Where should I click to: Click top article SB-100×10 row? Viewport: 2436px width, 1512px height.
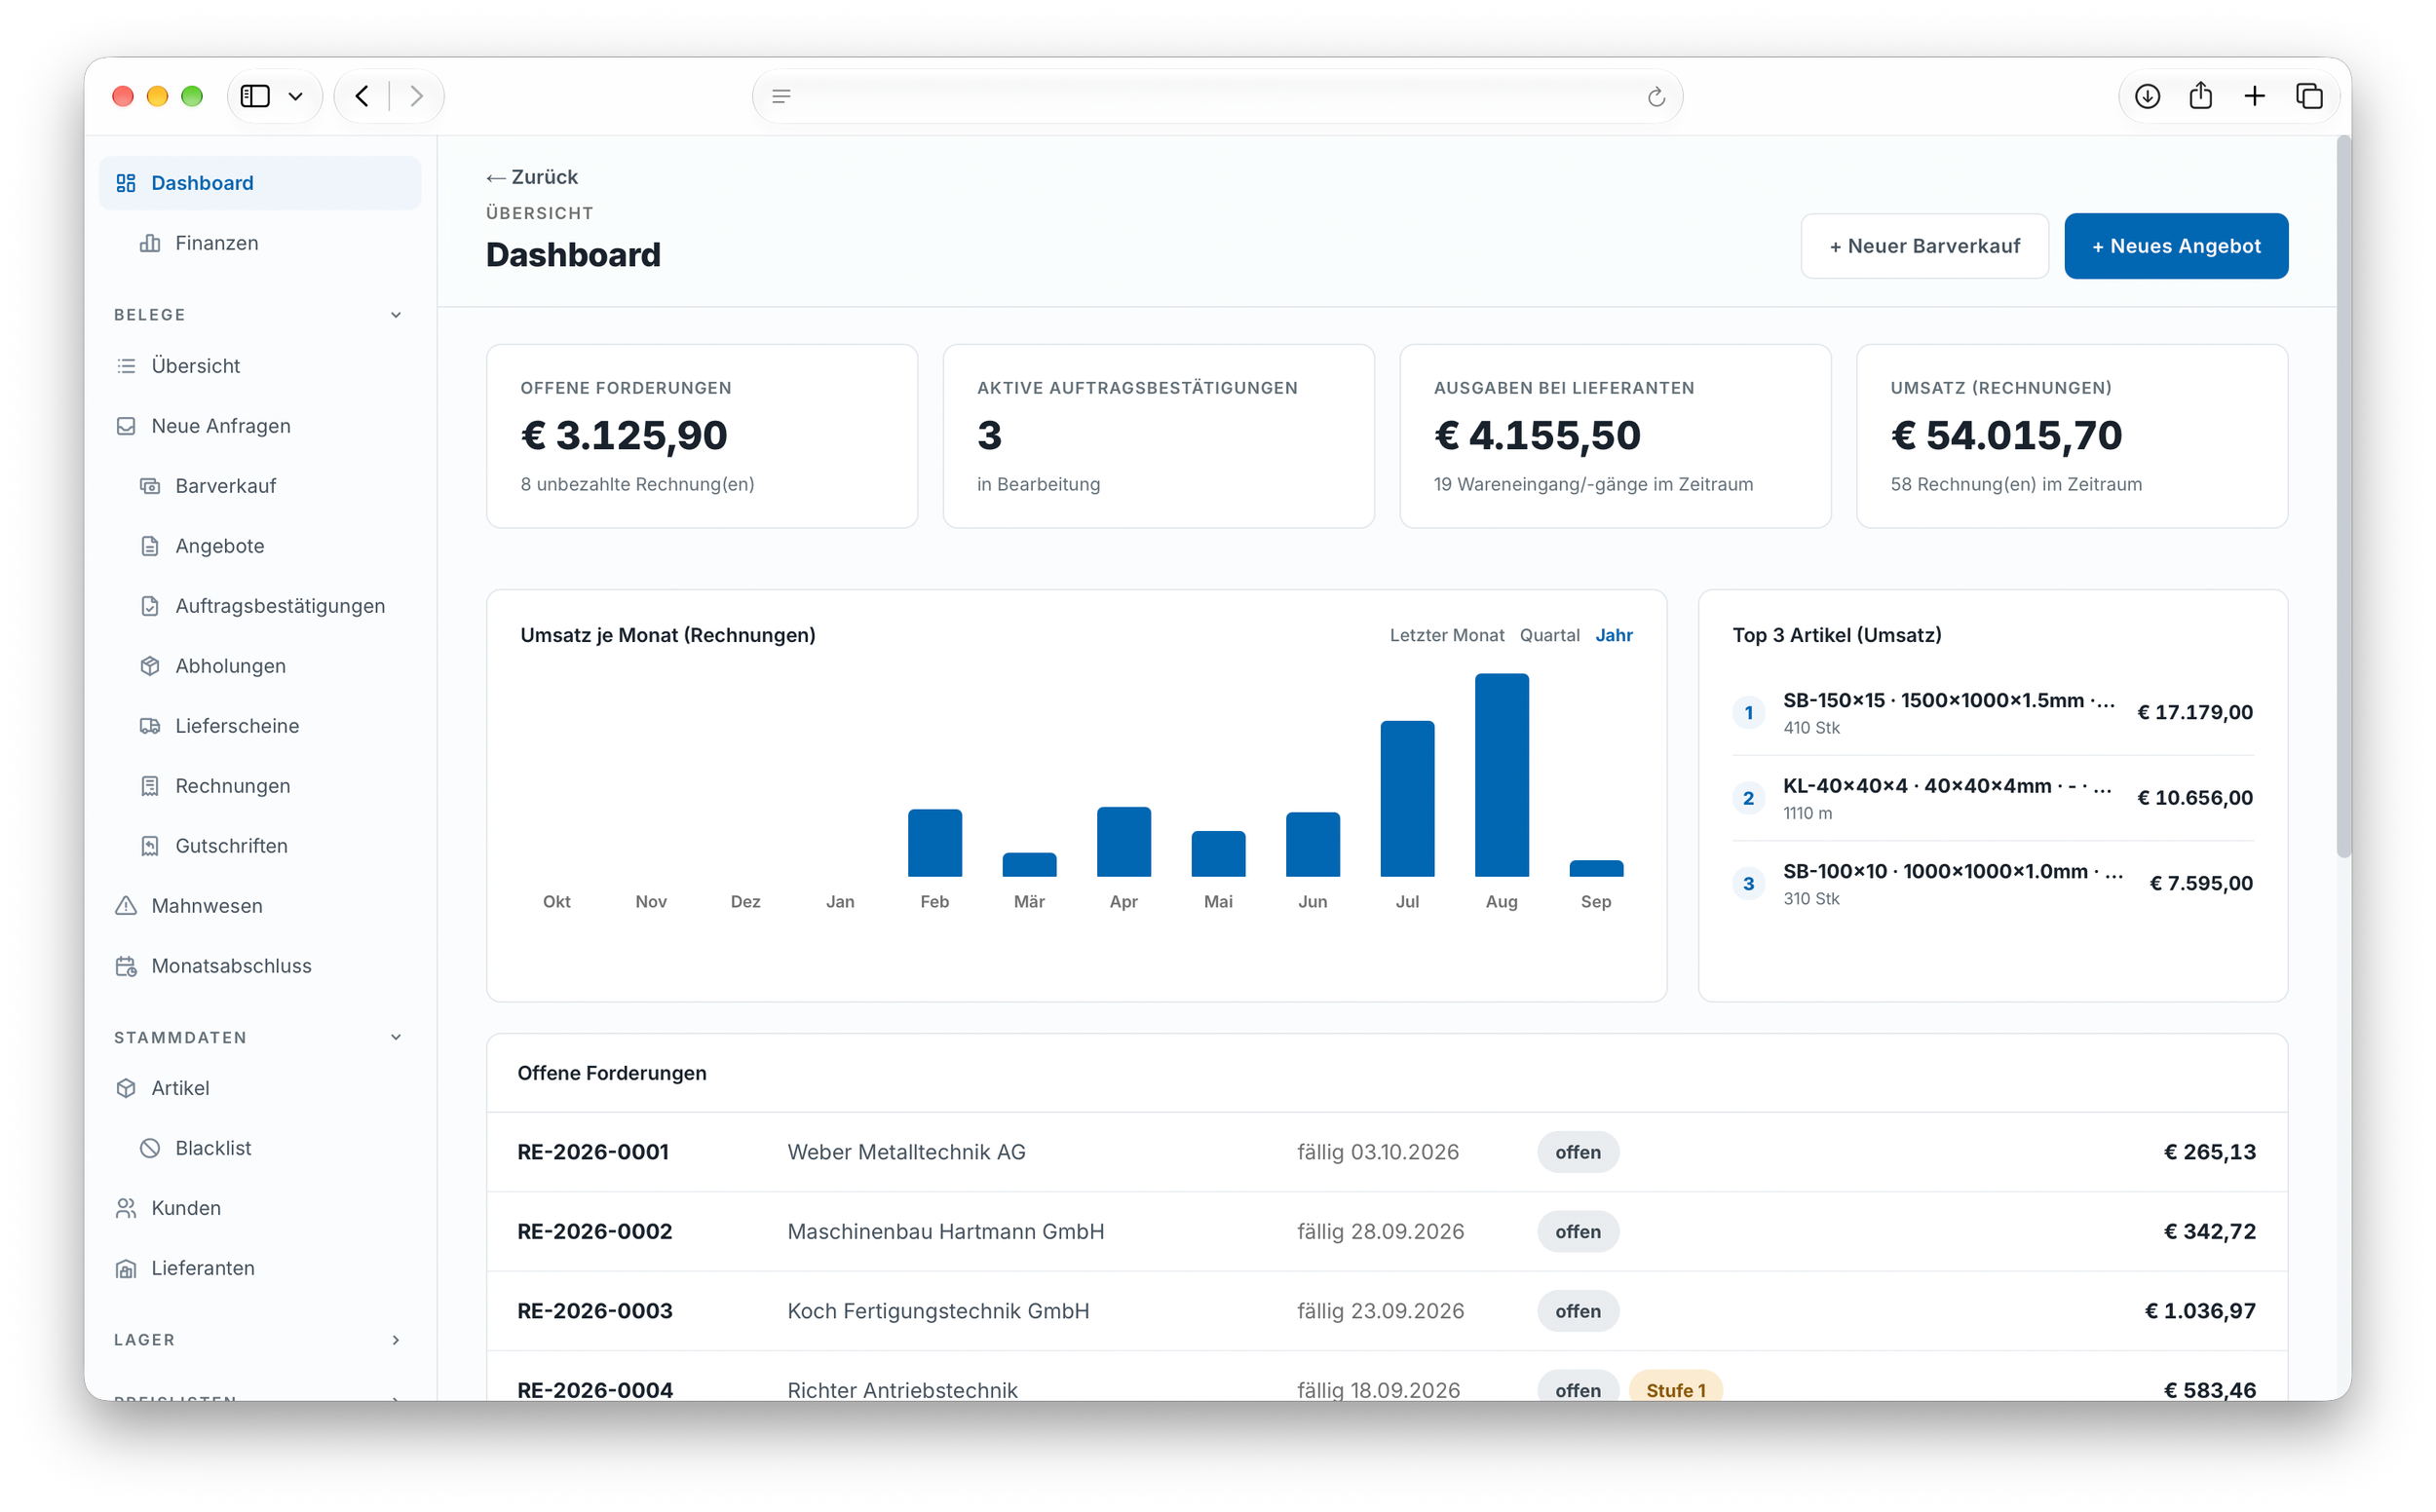1992,884
